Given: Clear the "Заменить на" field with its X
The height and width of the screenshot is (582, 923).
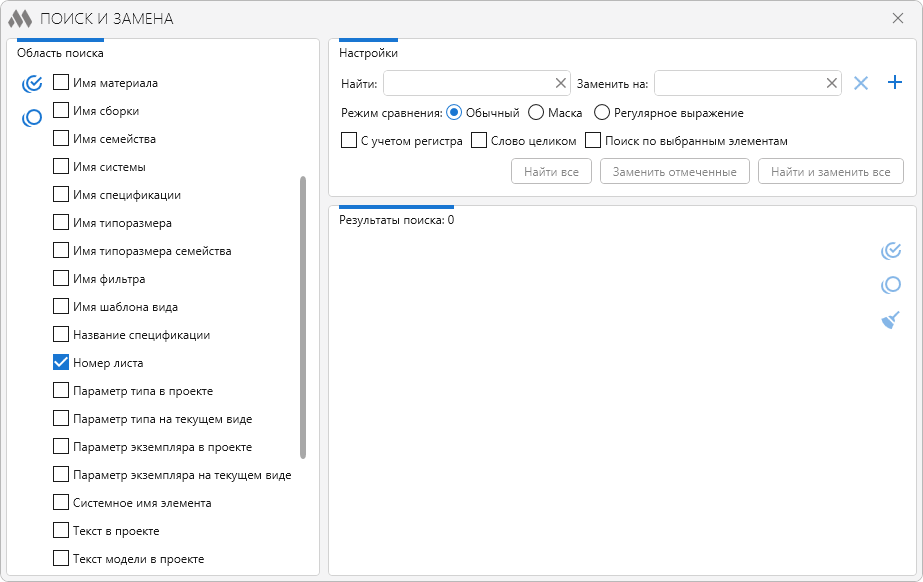Looking at the screenshot, I should [831, 83].
